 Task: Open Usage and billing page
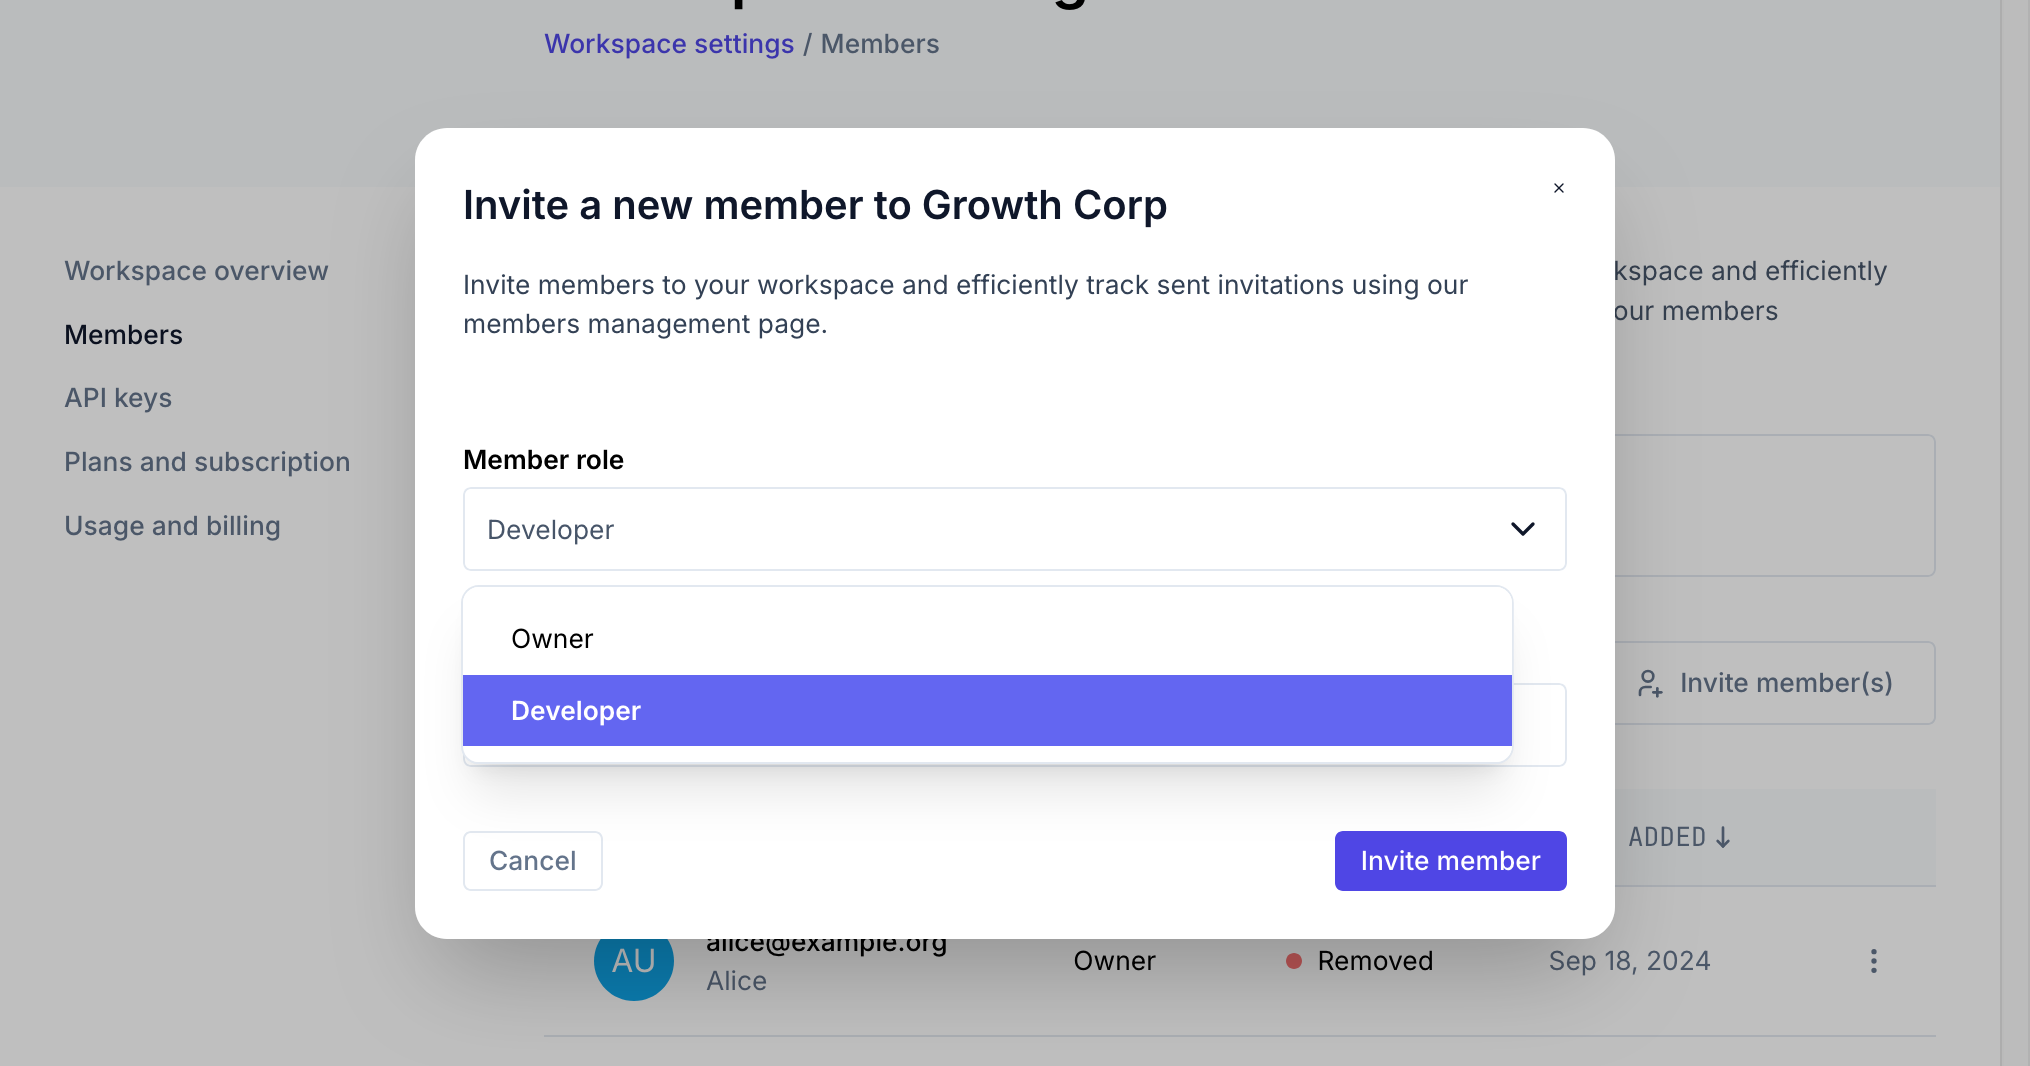pyautogui.click(x=172, y=526)
